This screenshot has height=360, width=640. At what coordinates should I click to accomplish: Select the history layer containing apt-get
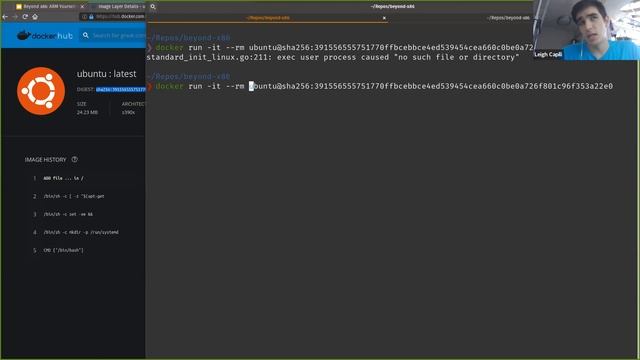pyautogui.click(x=74, y=196)
